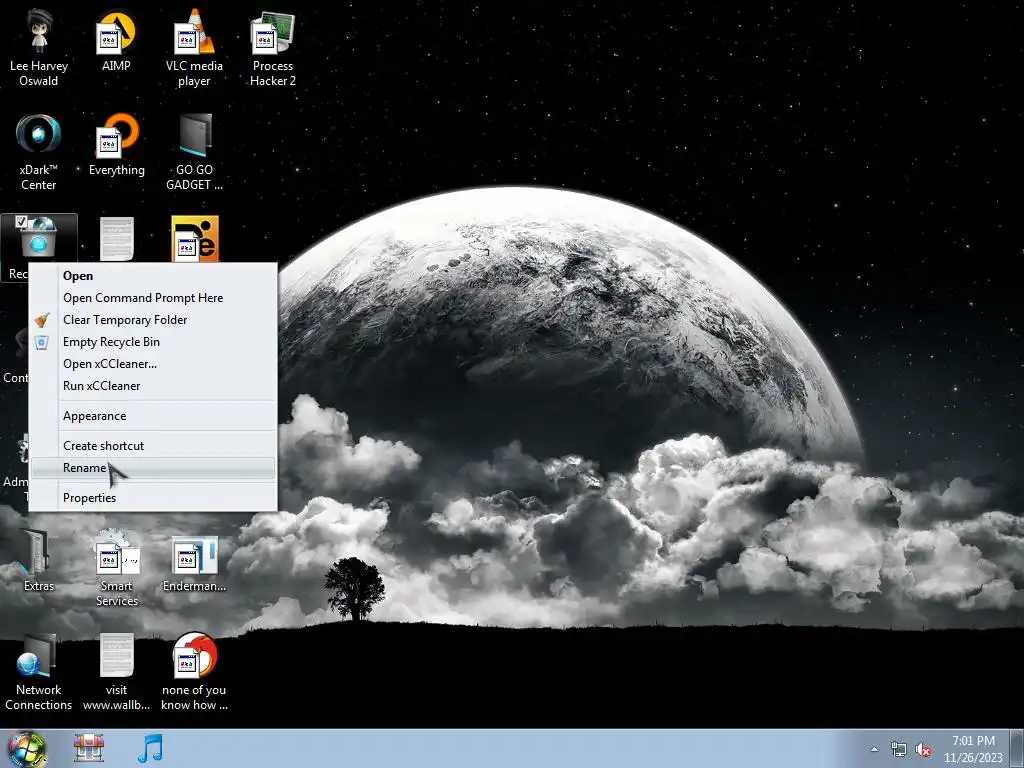
Task: Choose Create shortcut from the menu
Action: pyautogui.click(x=153, y=446)
